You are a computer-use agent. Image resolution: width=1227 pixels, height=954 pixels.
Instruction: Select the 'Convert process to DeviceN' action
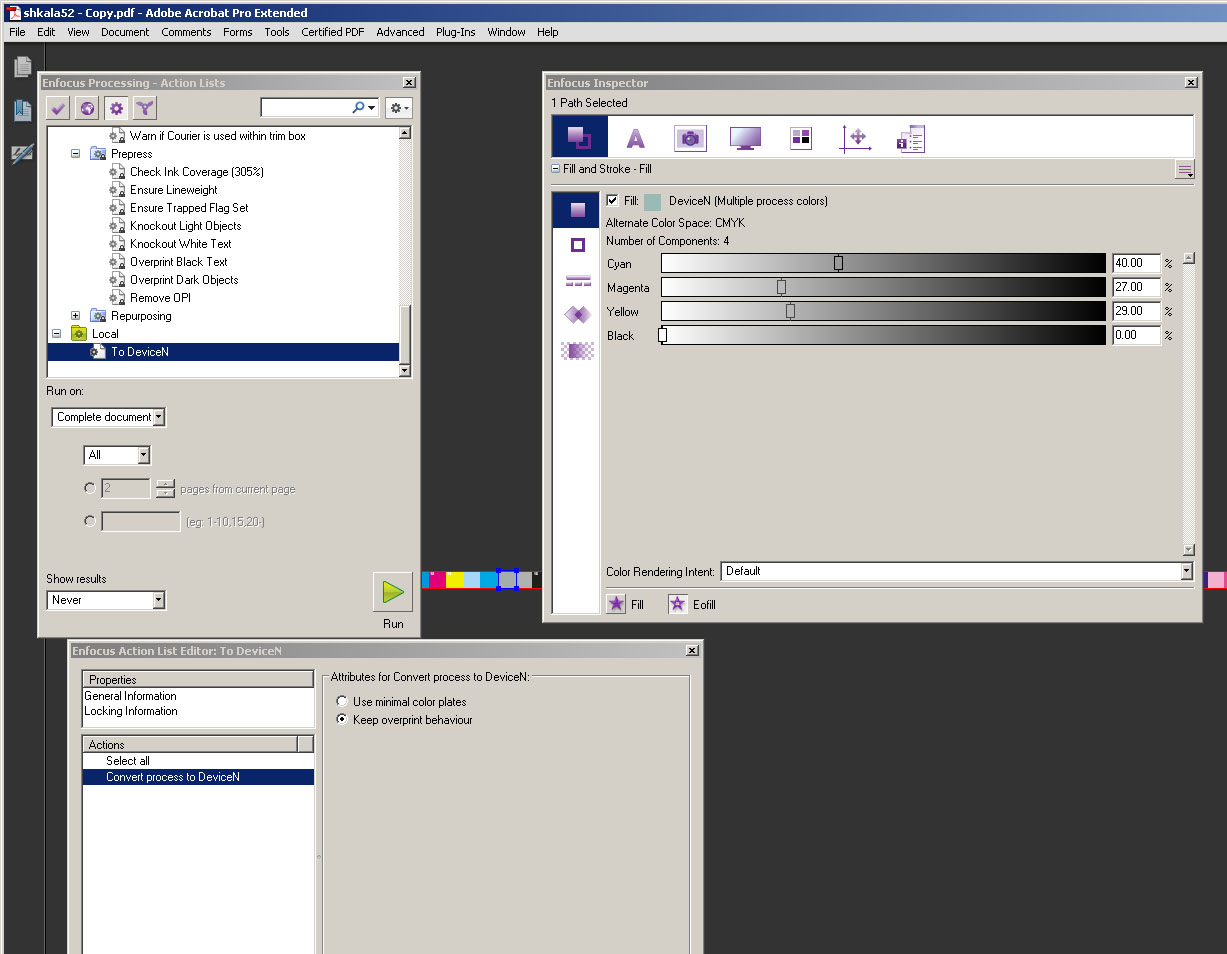tap(198, 777)
